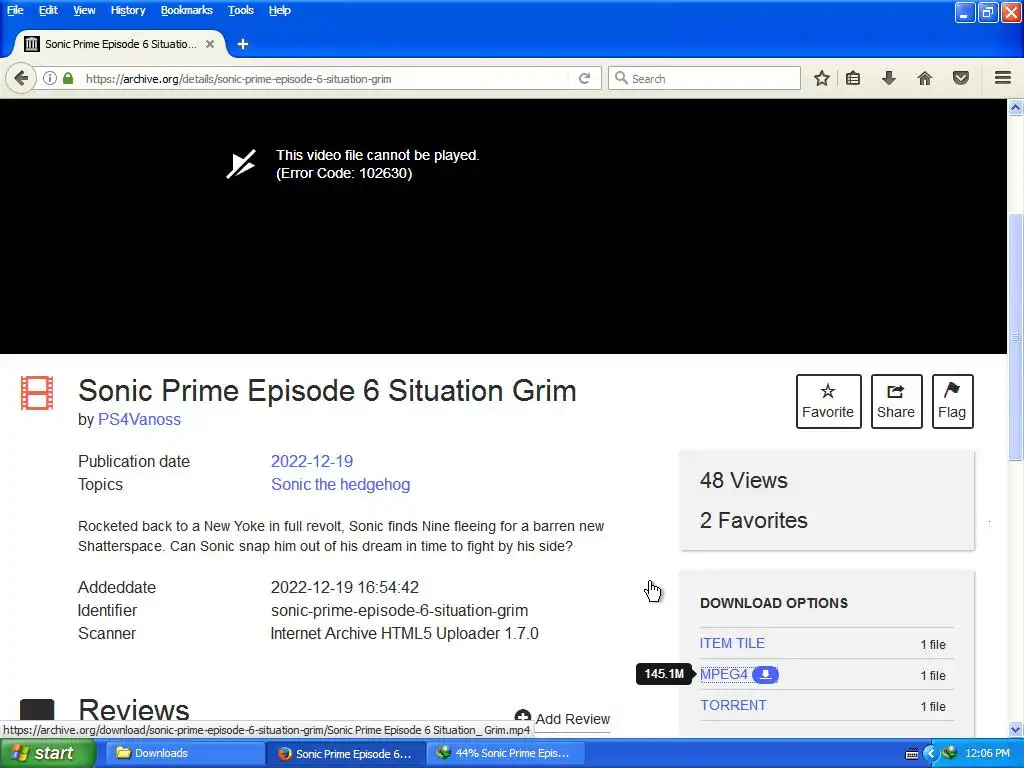Click the MPEG4 blue download icon
Screen dimensions: 1024x768
(x=765, y=675)
